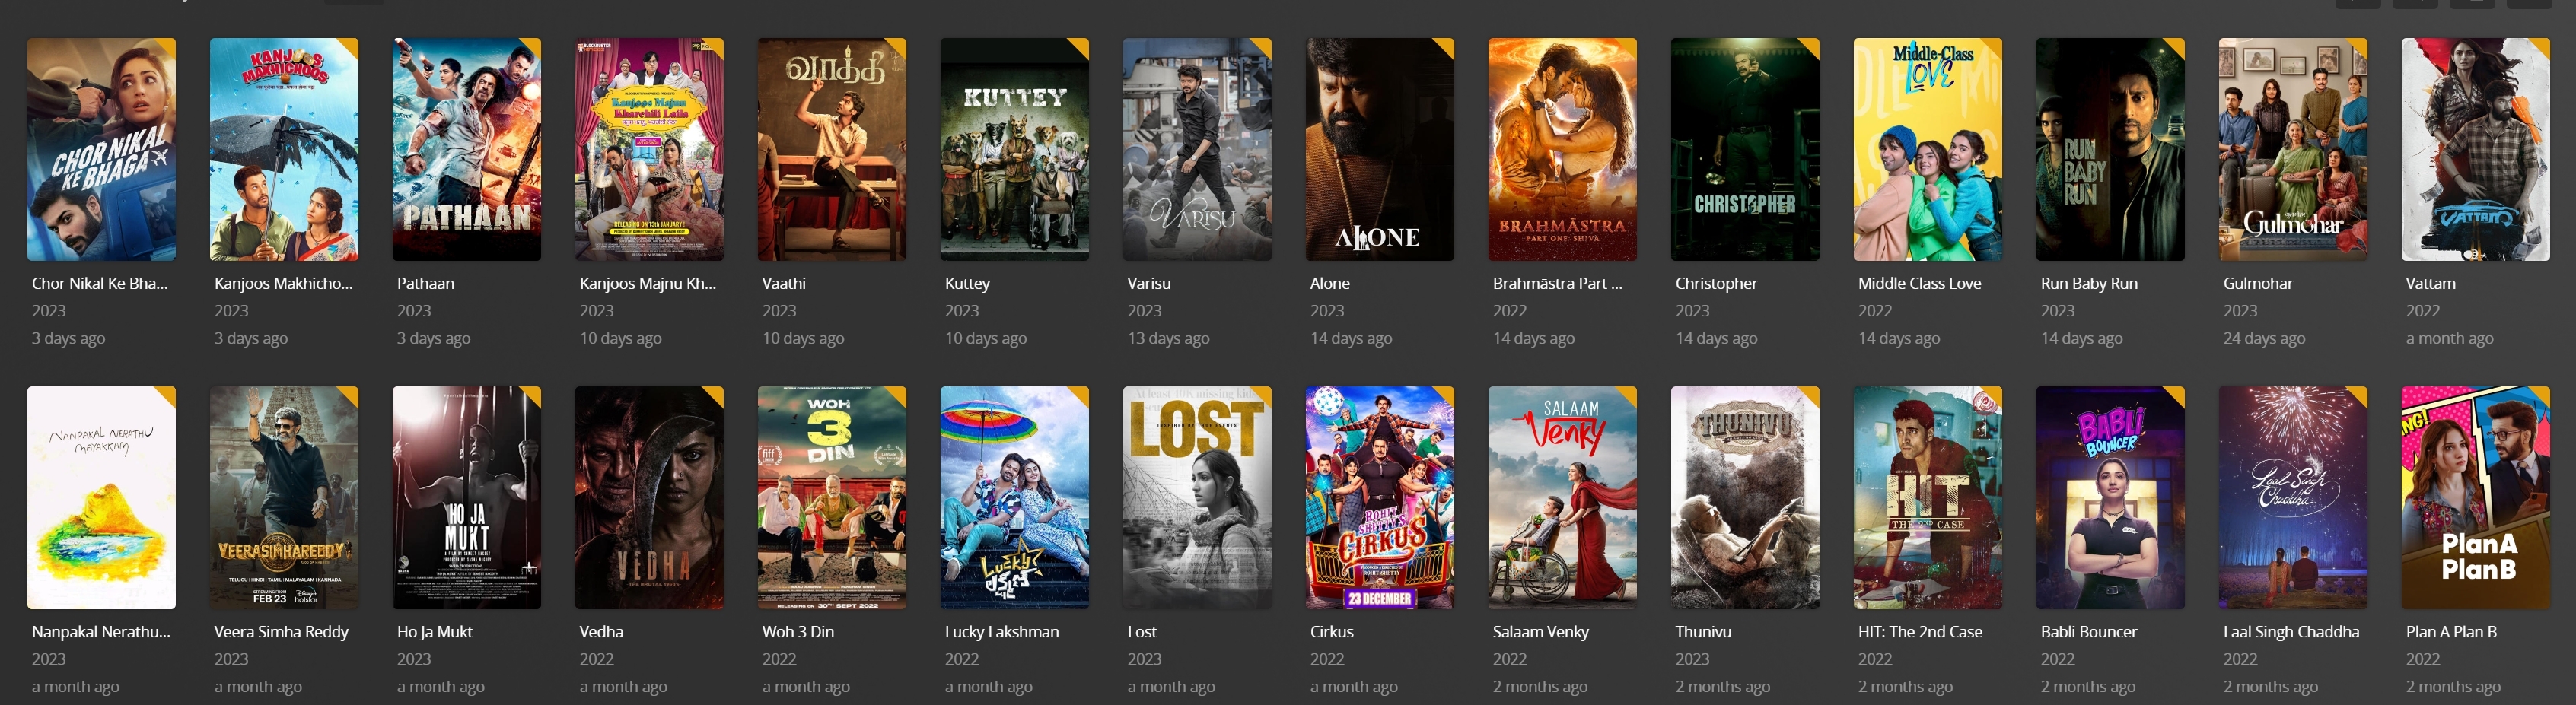This screenshot has width=2576, height=705.
Task: Open the Babli Bouncer title link
Action: click(x=2089, y=632)
